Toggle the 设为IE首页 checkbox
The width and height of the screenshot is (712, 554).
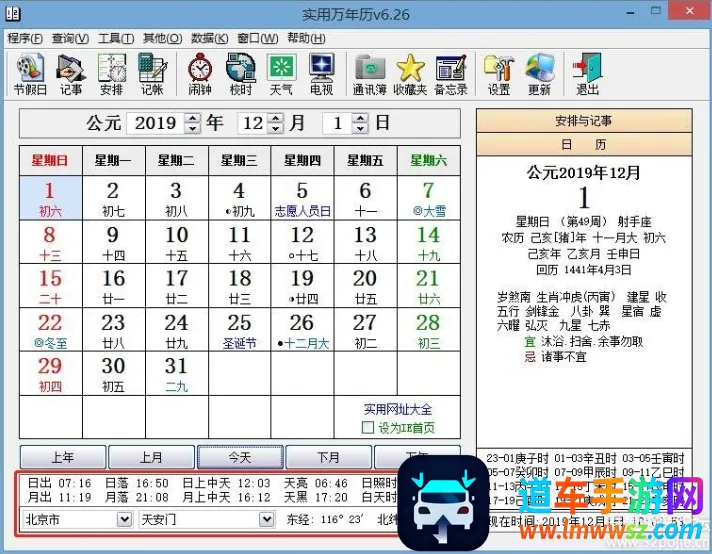369,428
